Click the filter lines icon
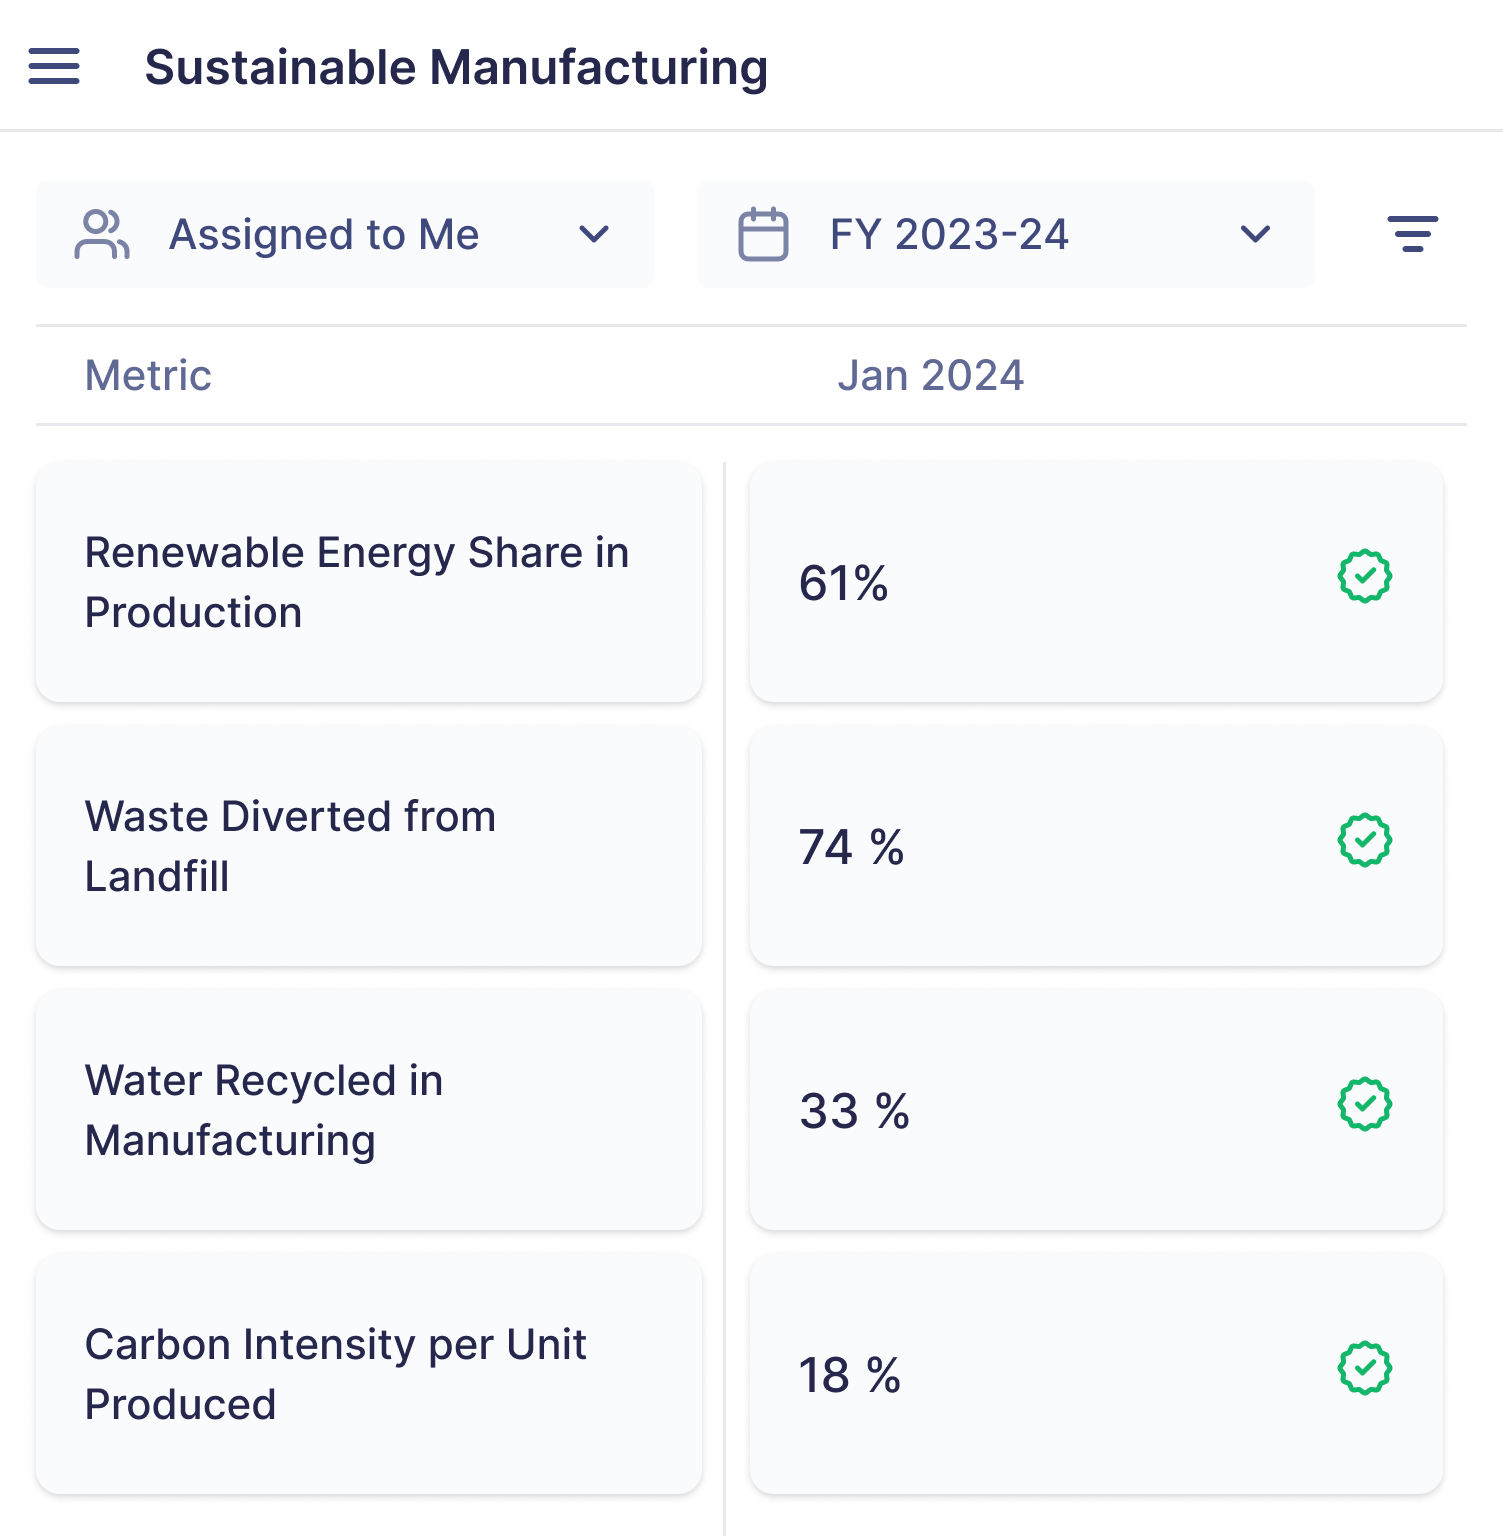Screen dimensions: 1503x1536 [1412, 234]
